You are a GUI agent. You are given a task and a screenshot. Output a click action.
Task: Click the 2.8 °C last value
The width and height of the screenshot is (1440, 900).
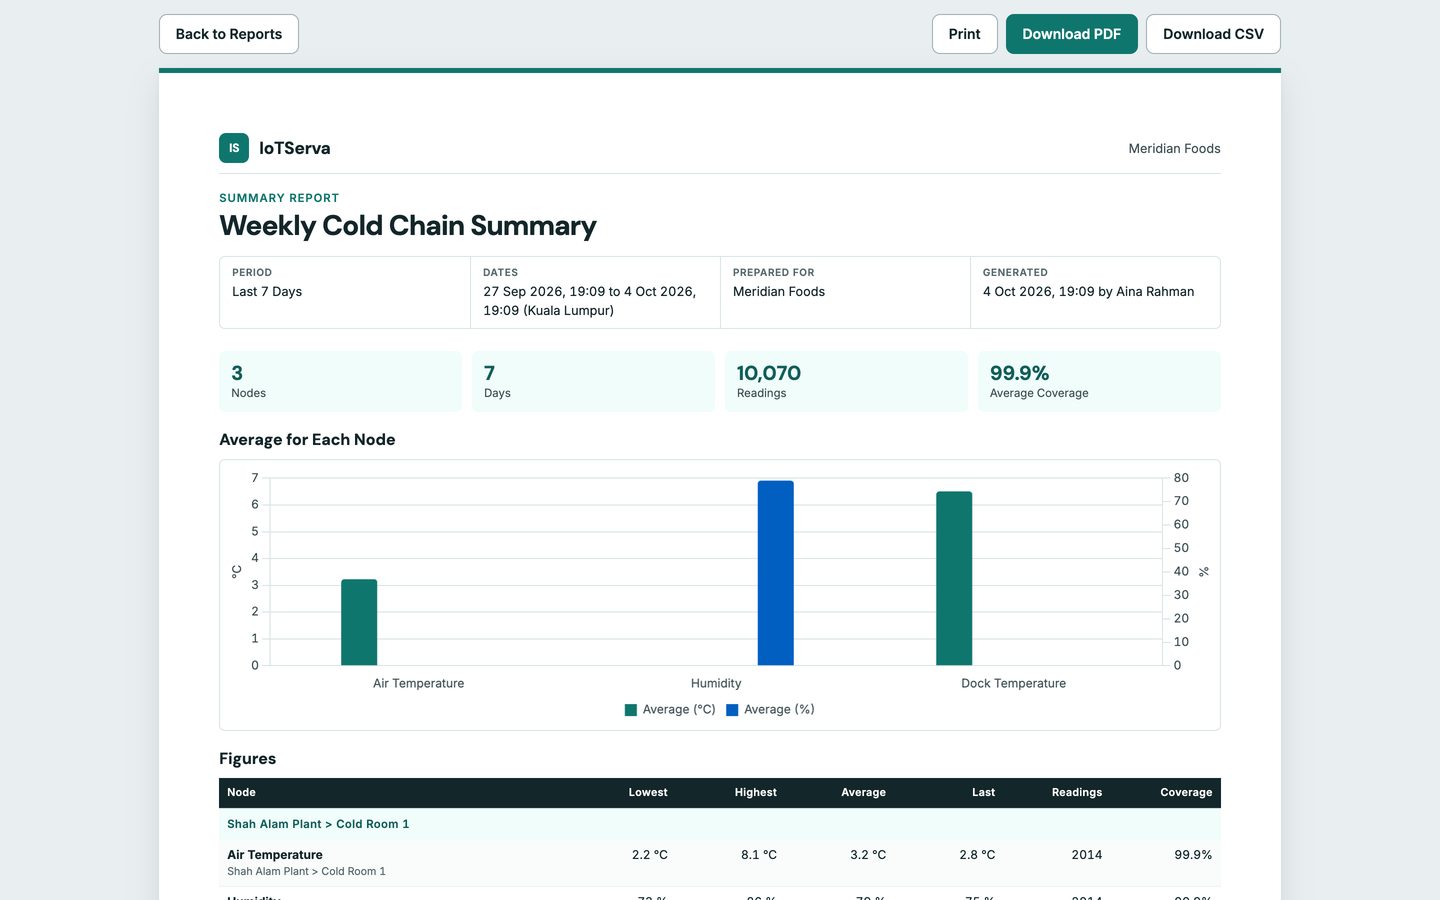click(x=977, y=855)
